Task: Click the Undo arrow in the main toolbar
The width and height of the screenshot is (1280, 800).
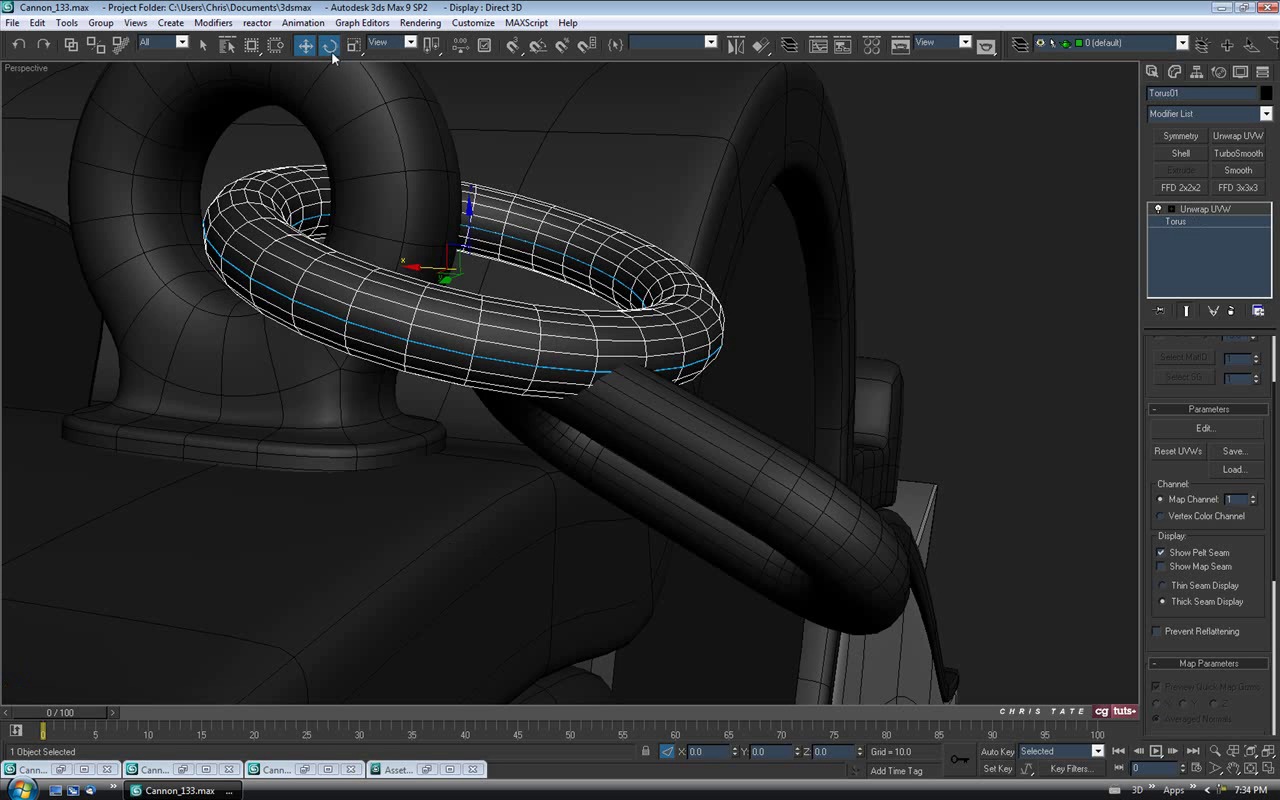Action: [19, 44]
